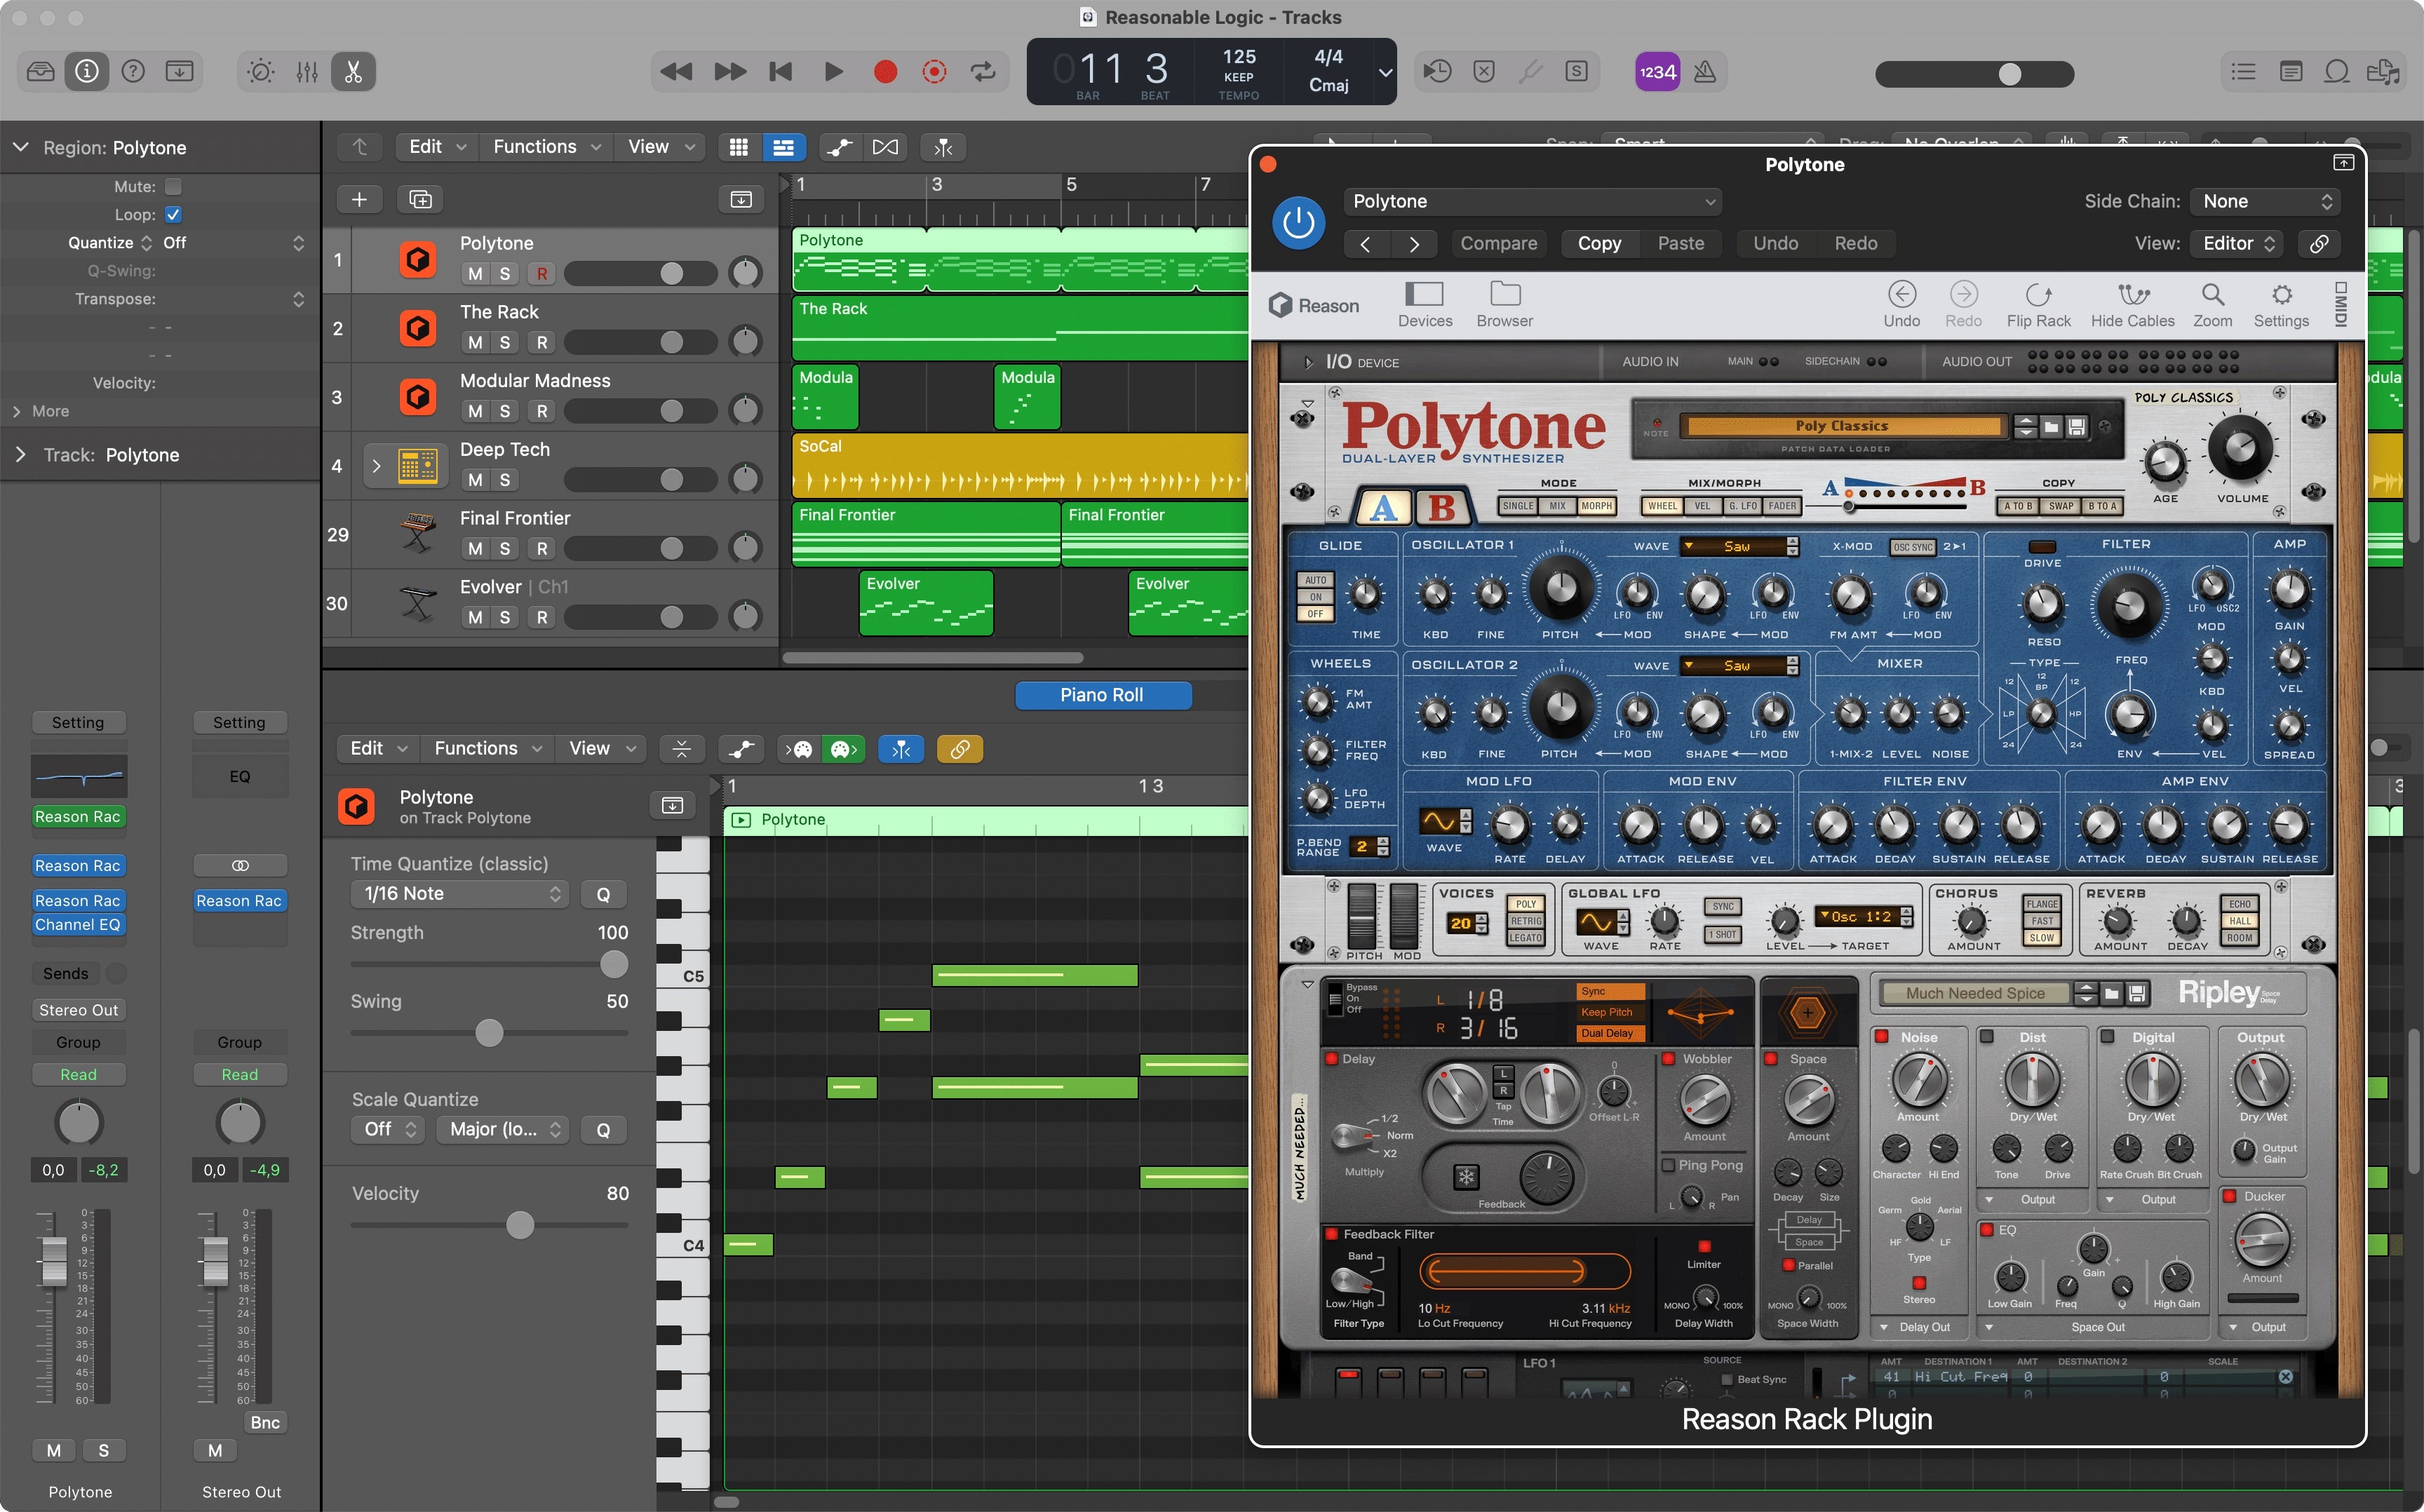Click Flip Rack icon
The image size is (2424, 1512).
click(2038, 304)
